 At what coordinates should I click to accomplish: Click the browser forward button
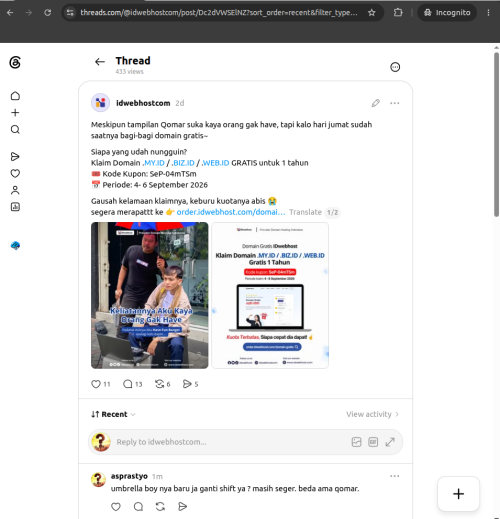(x=29, y=13)
